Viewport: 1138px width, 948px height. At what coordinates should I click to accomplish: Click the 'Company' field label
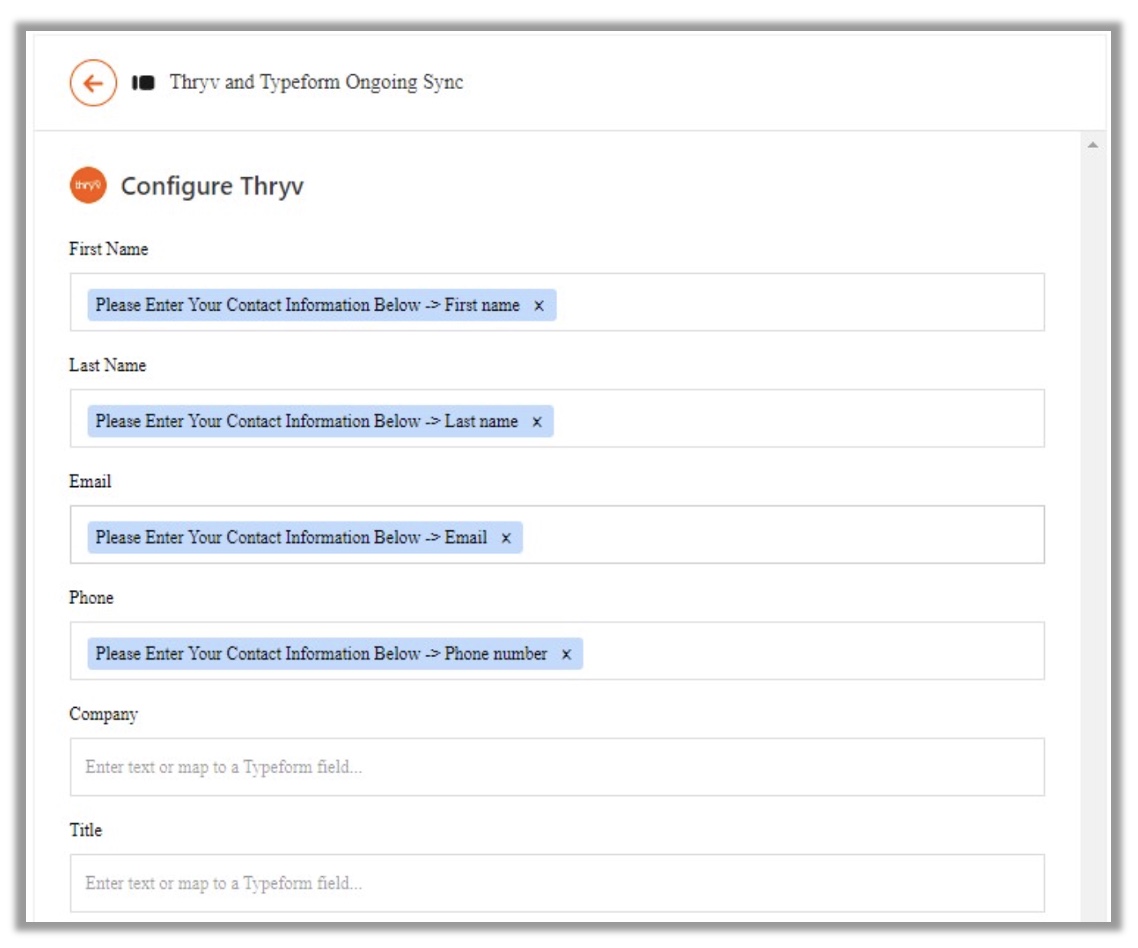point(104,714)
